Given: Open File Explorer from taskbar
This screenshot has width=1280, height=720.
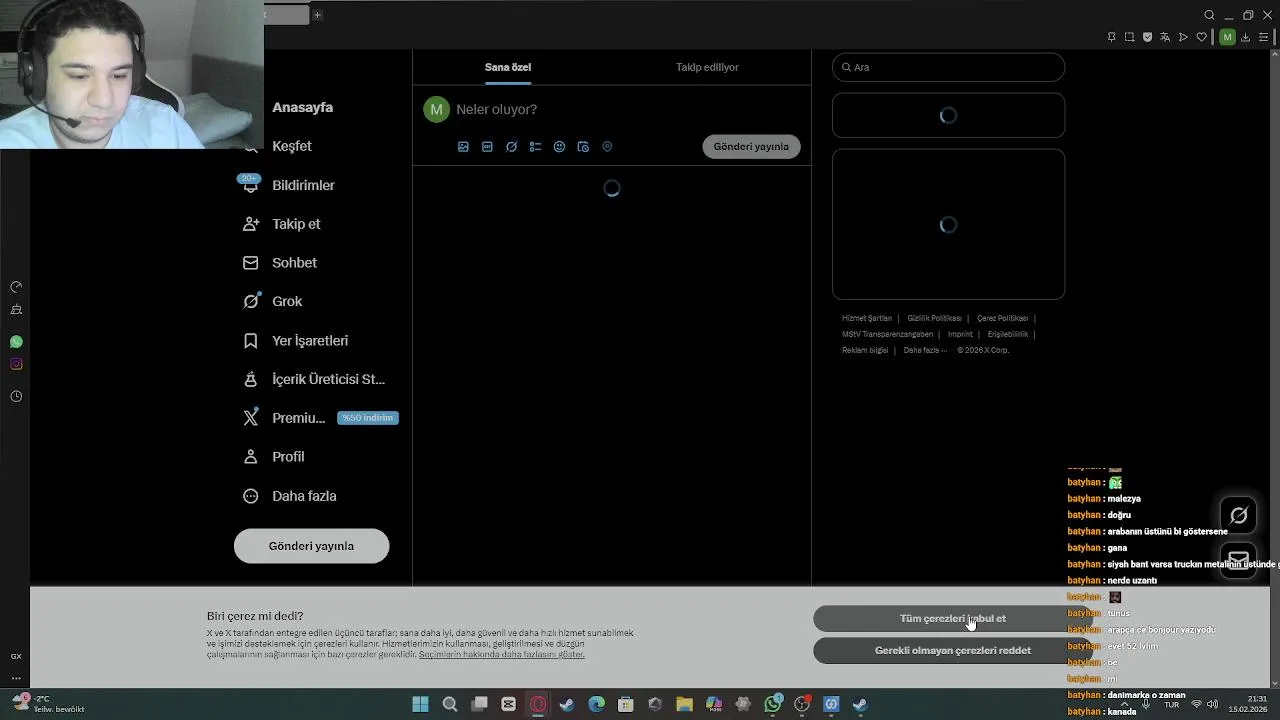Looking at the screenshot, I should point(684,704).
